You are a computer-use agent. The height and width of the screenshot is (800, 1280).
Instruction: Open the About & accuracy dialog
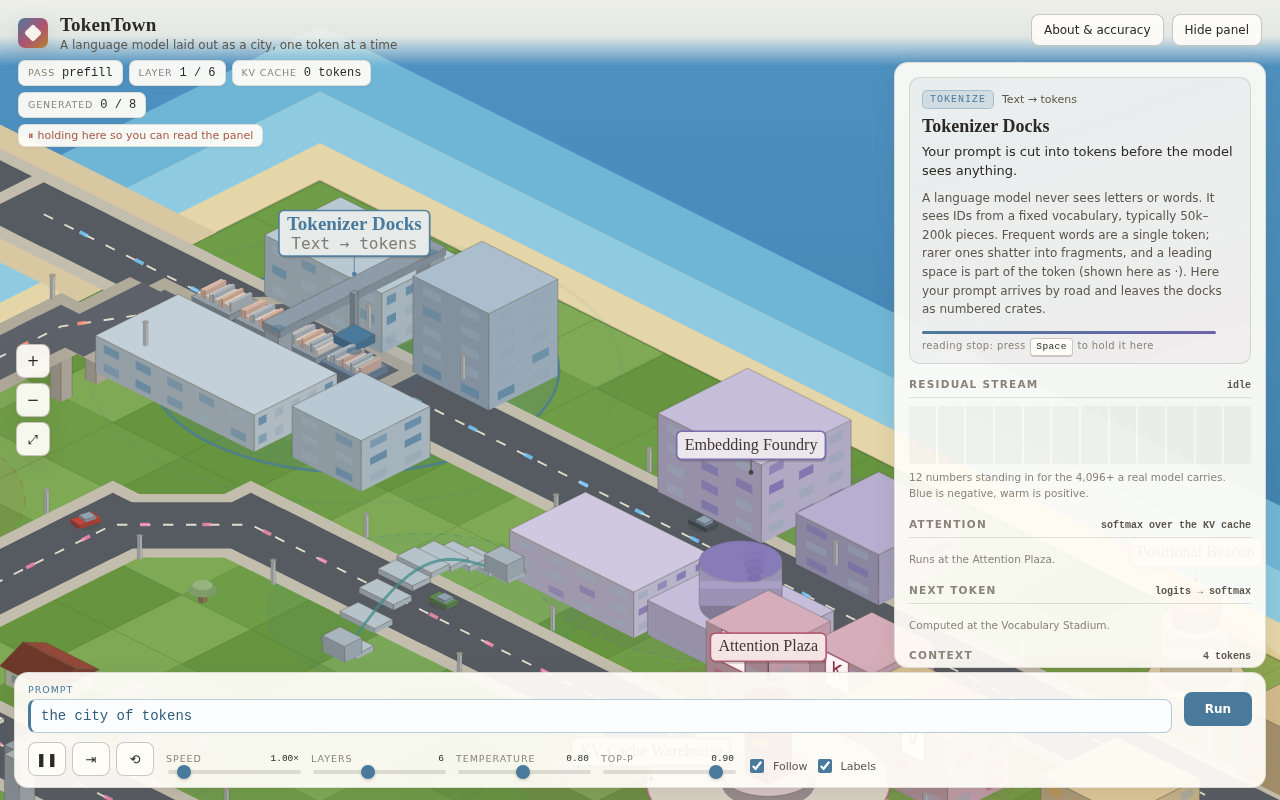(1097, 30)
